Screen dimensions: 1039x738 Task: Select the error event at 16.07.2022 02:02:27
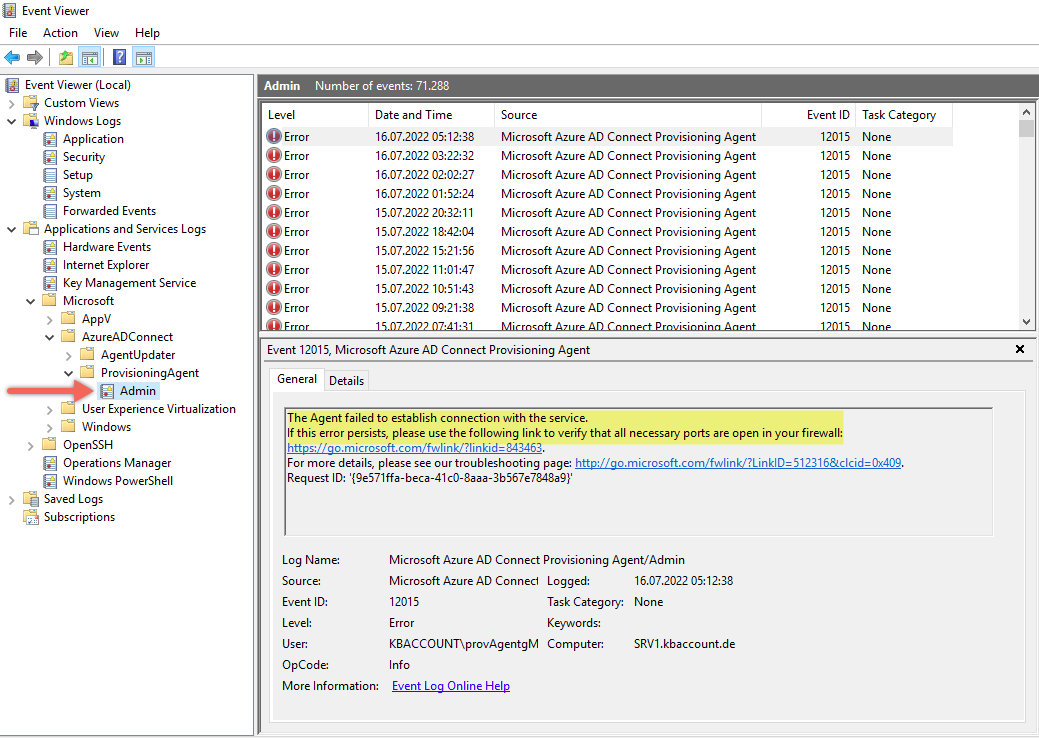(x=608, y=175)
